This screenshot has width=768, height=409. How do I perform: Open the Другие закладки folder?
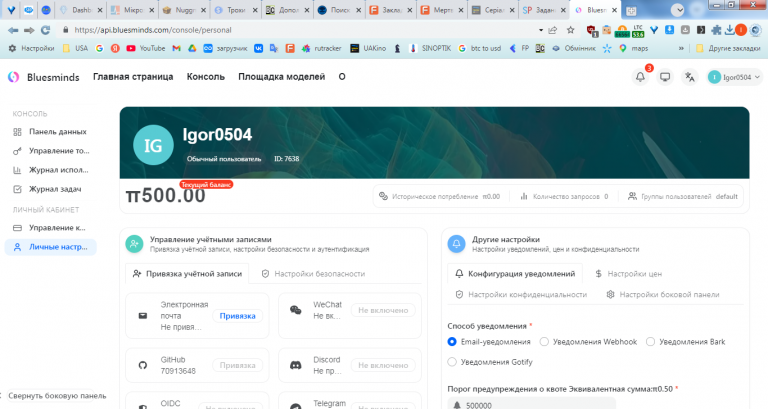click(728, 48)
